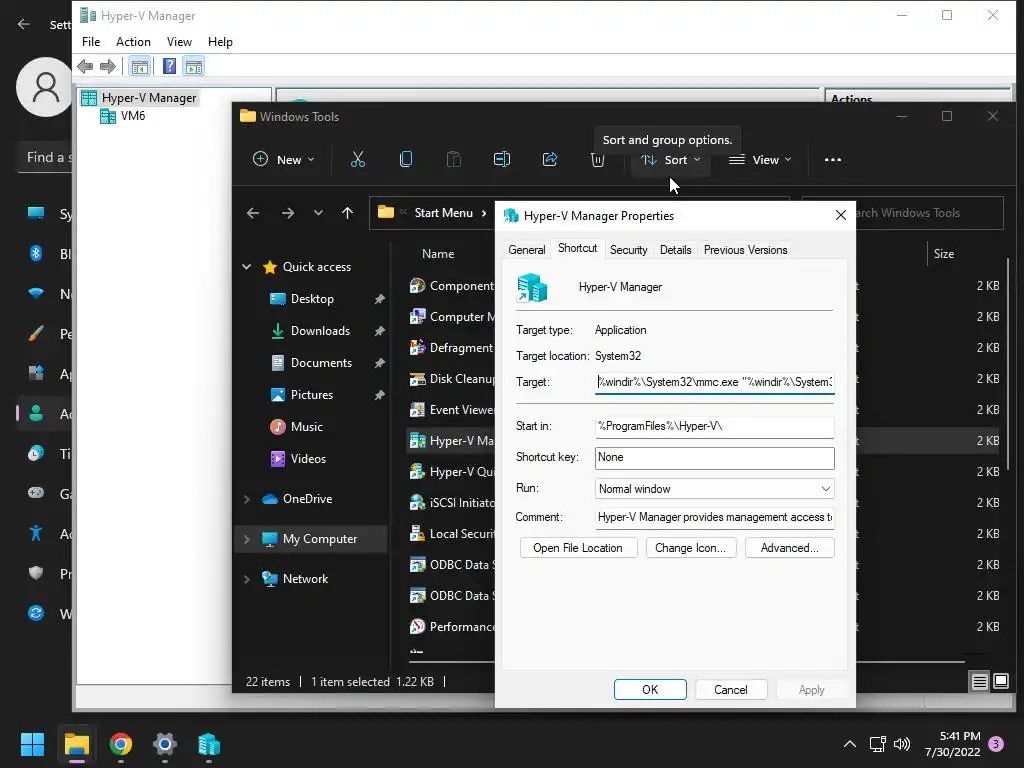Screen dimensions: 1024x768
Task: Collapse the Quick access tree node
Action: point(247,266)
